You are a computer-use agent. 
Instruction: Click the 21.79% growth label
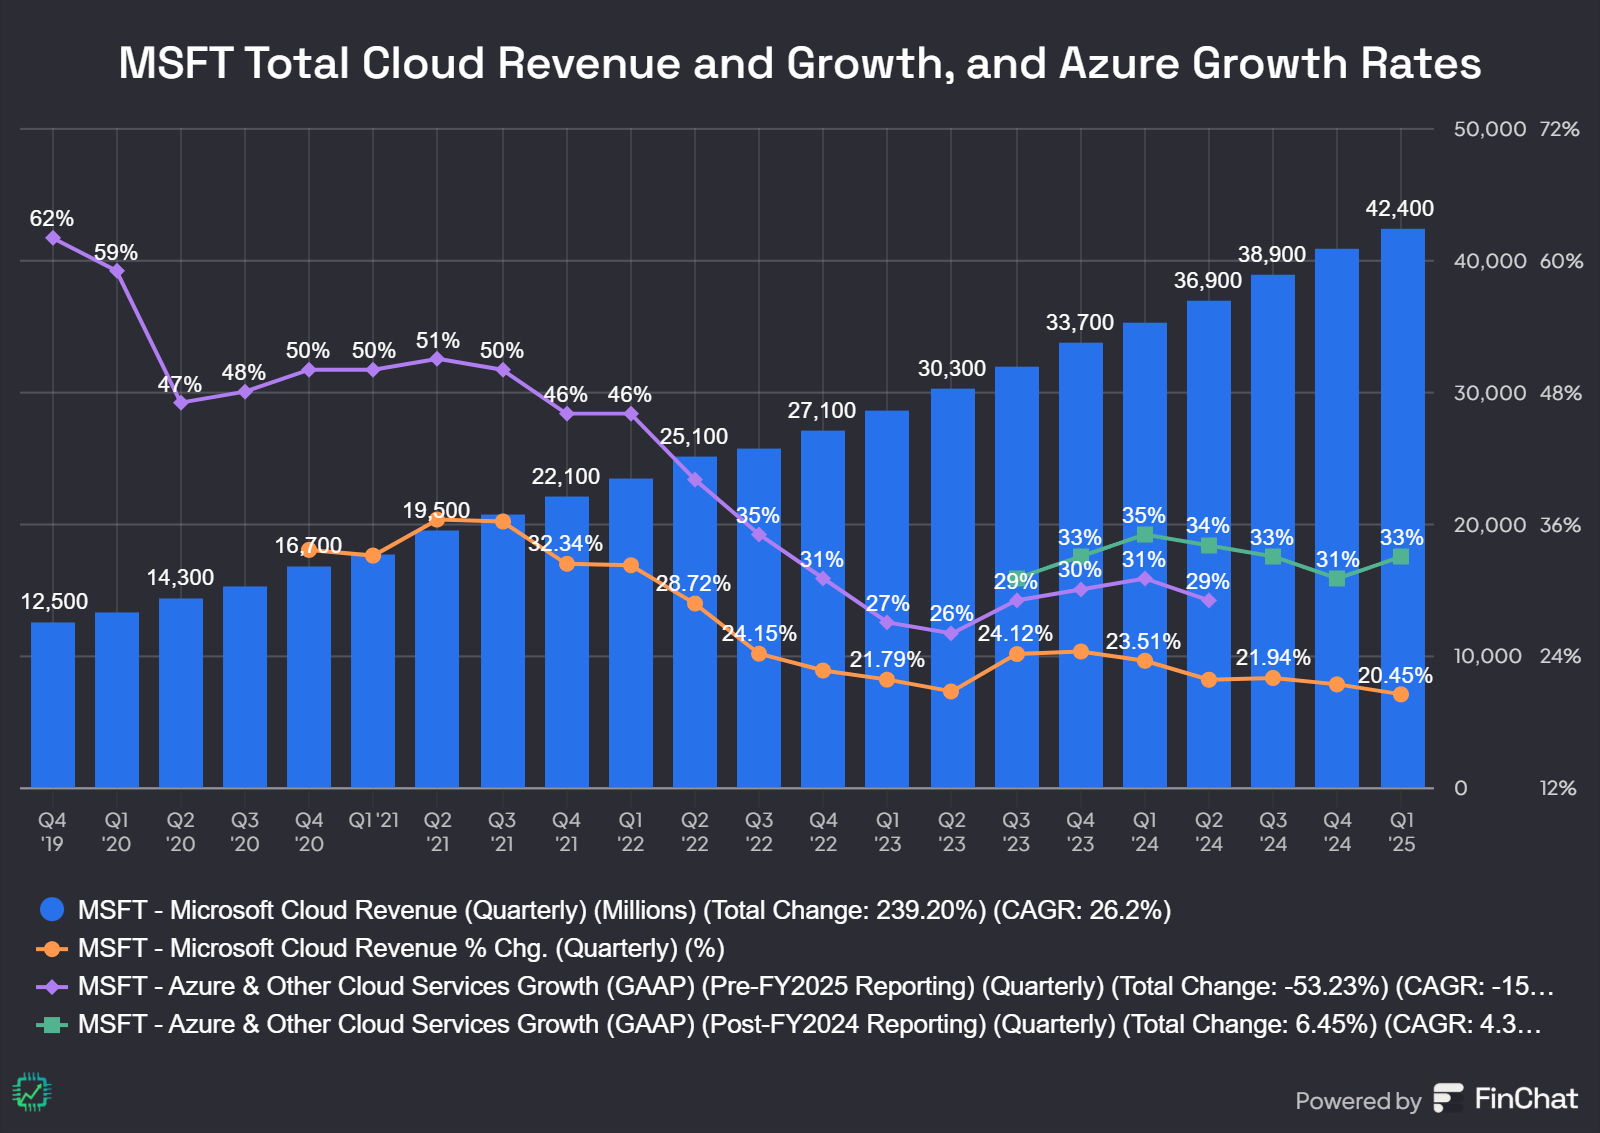[x=887, y=659]
